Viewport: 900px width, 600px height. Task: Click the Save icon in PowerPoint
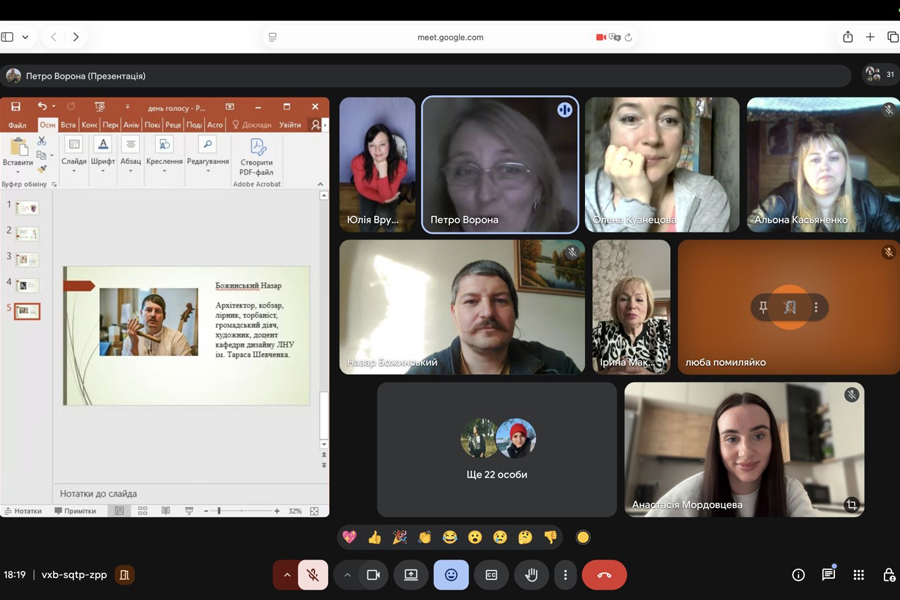coord(15,107)
